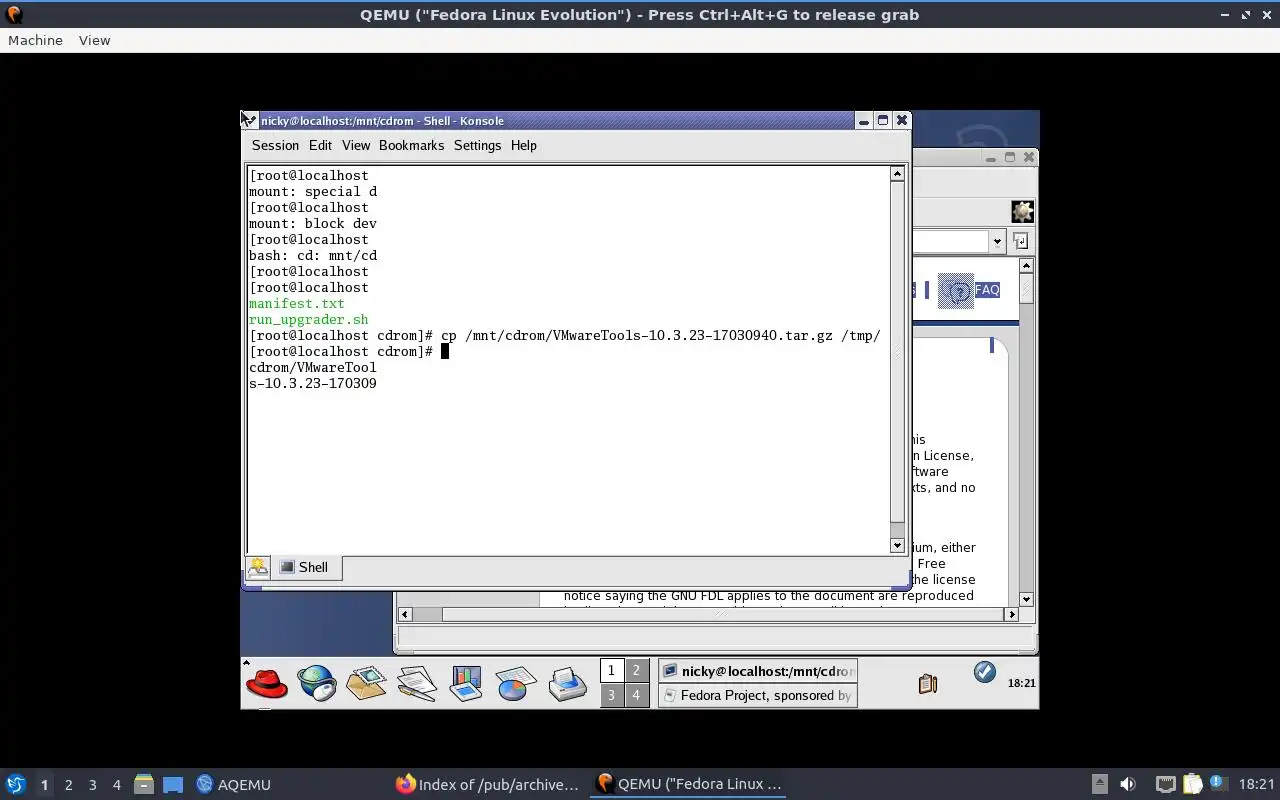This screenshot has width=1280, height=800.
Task: Click the Go button beside location bar
Action: (1020, 241)
